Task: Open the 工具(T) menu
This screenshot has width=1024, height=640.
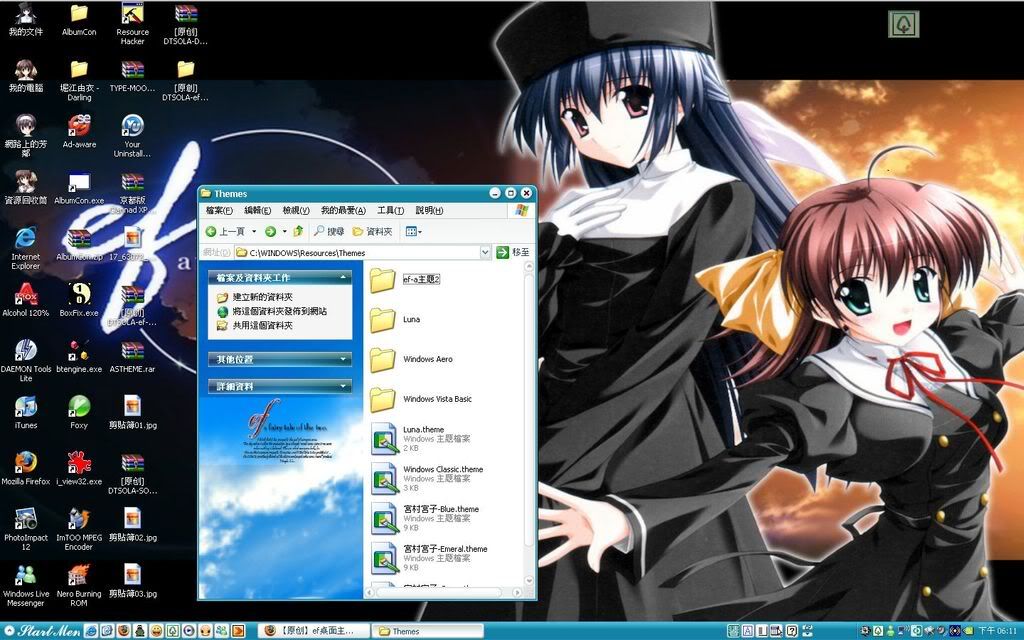Action: pos(390,210)
